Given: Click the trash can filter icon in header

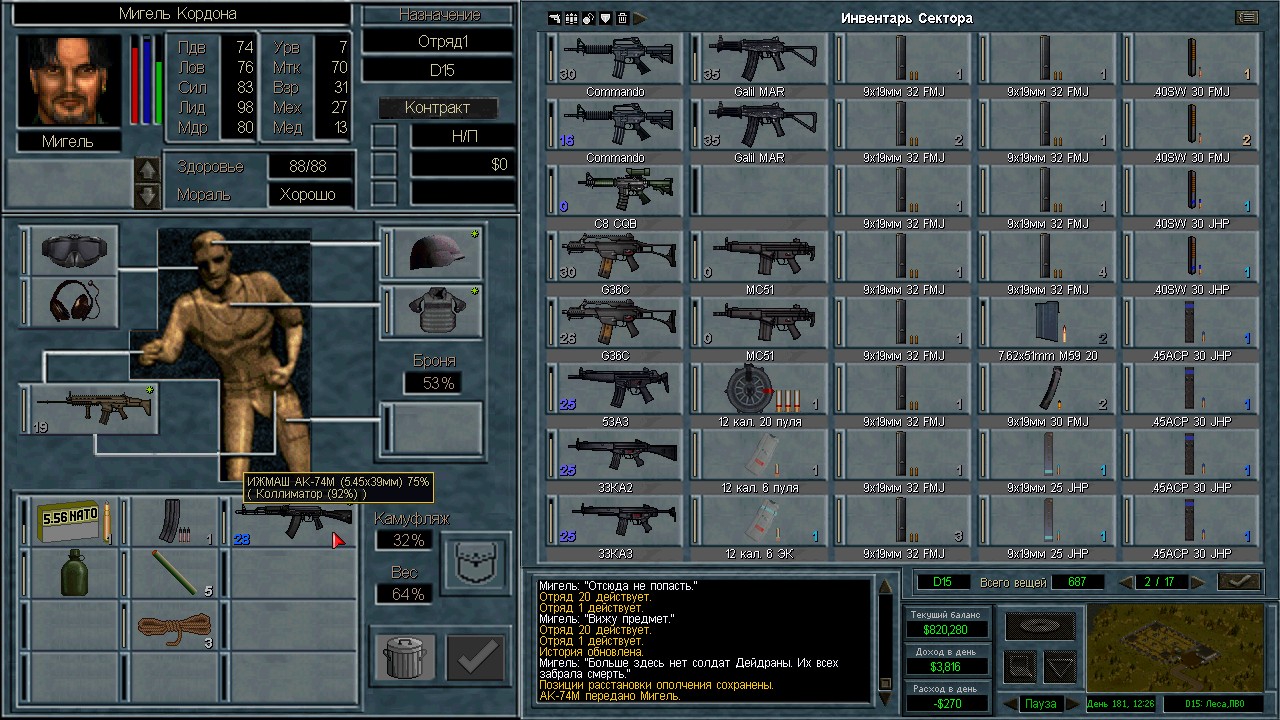Looking at the screenshot, I should tap(622, 18).
